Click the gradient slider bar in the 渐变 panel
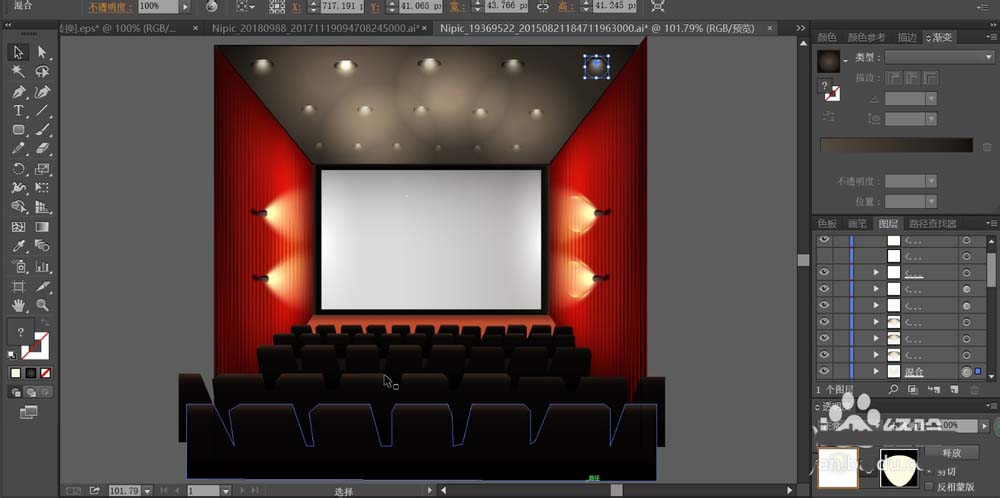This screenshot has width=1000, height=498. click(896, 145)
